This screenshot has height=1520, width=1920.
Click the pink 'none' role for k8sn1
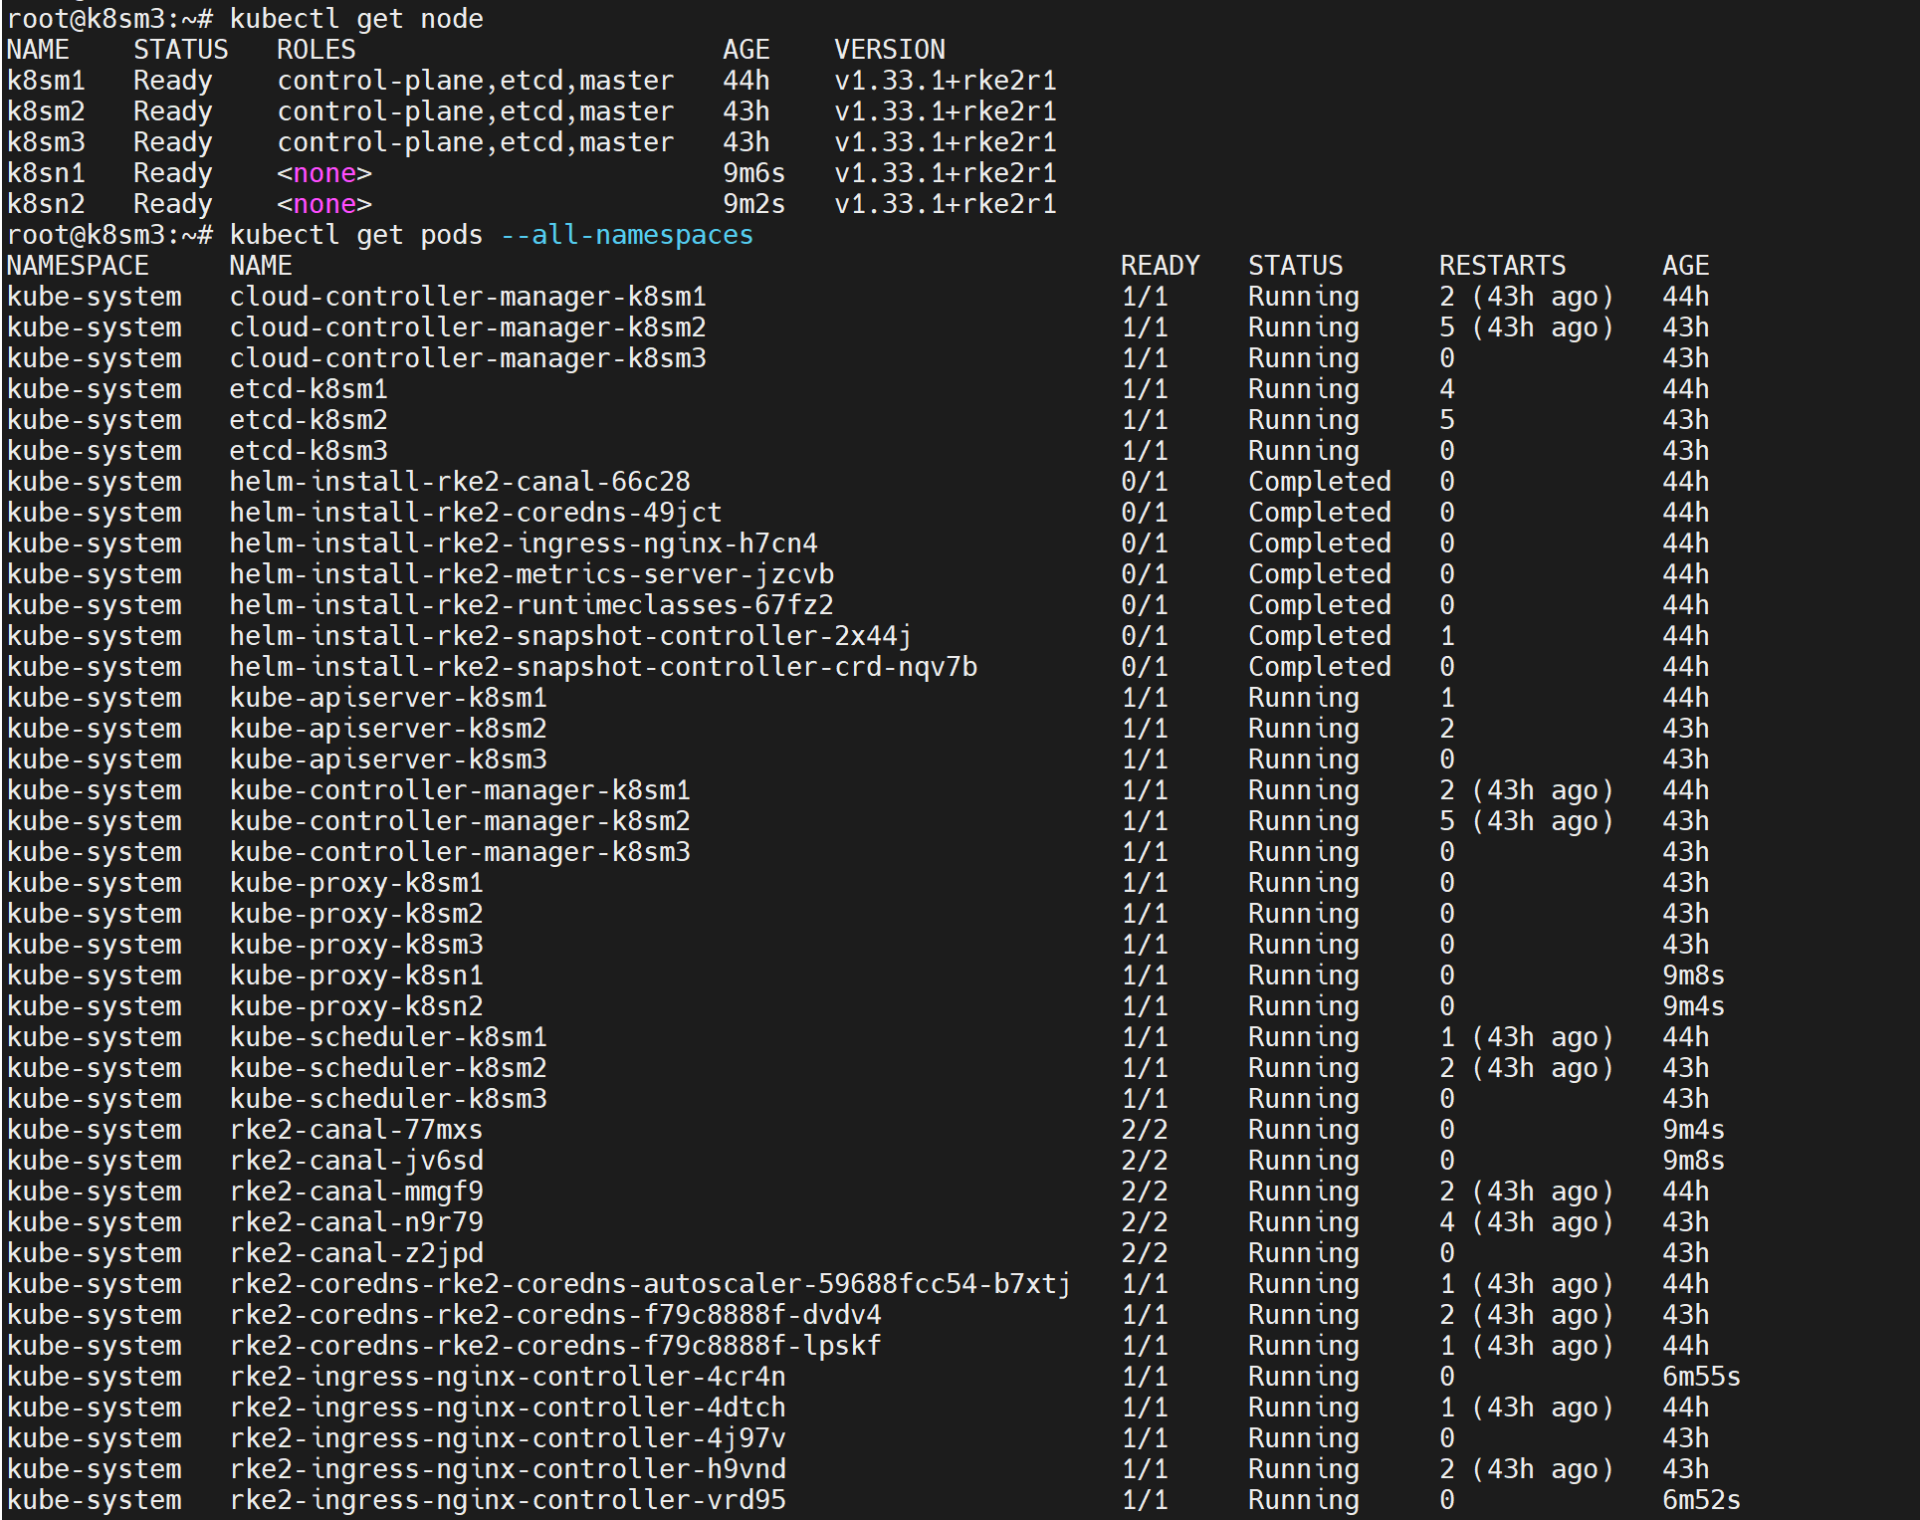pos(324,173)
